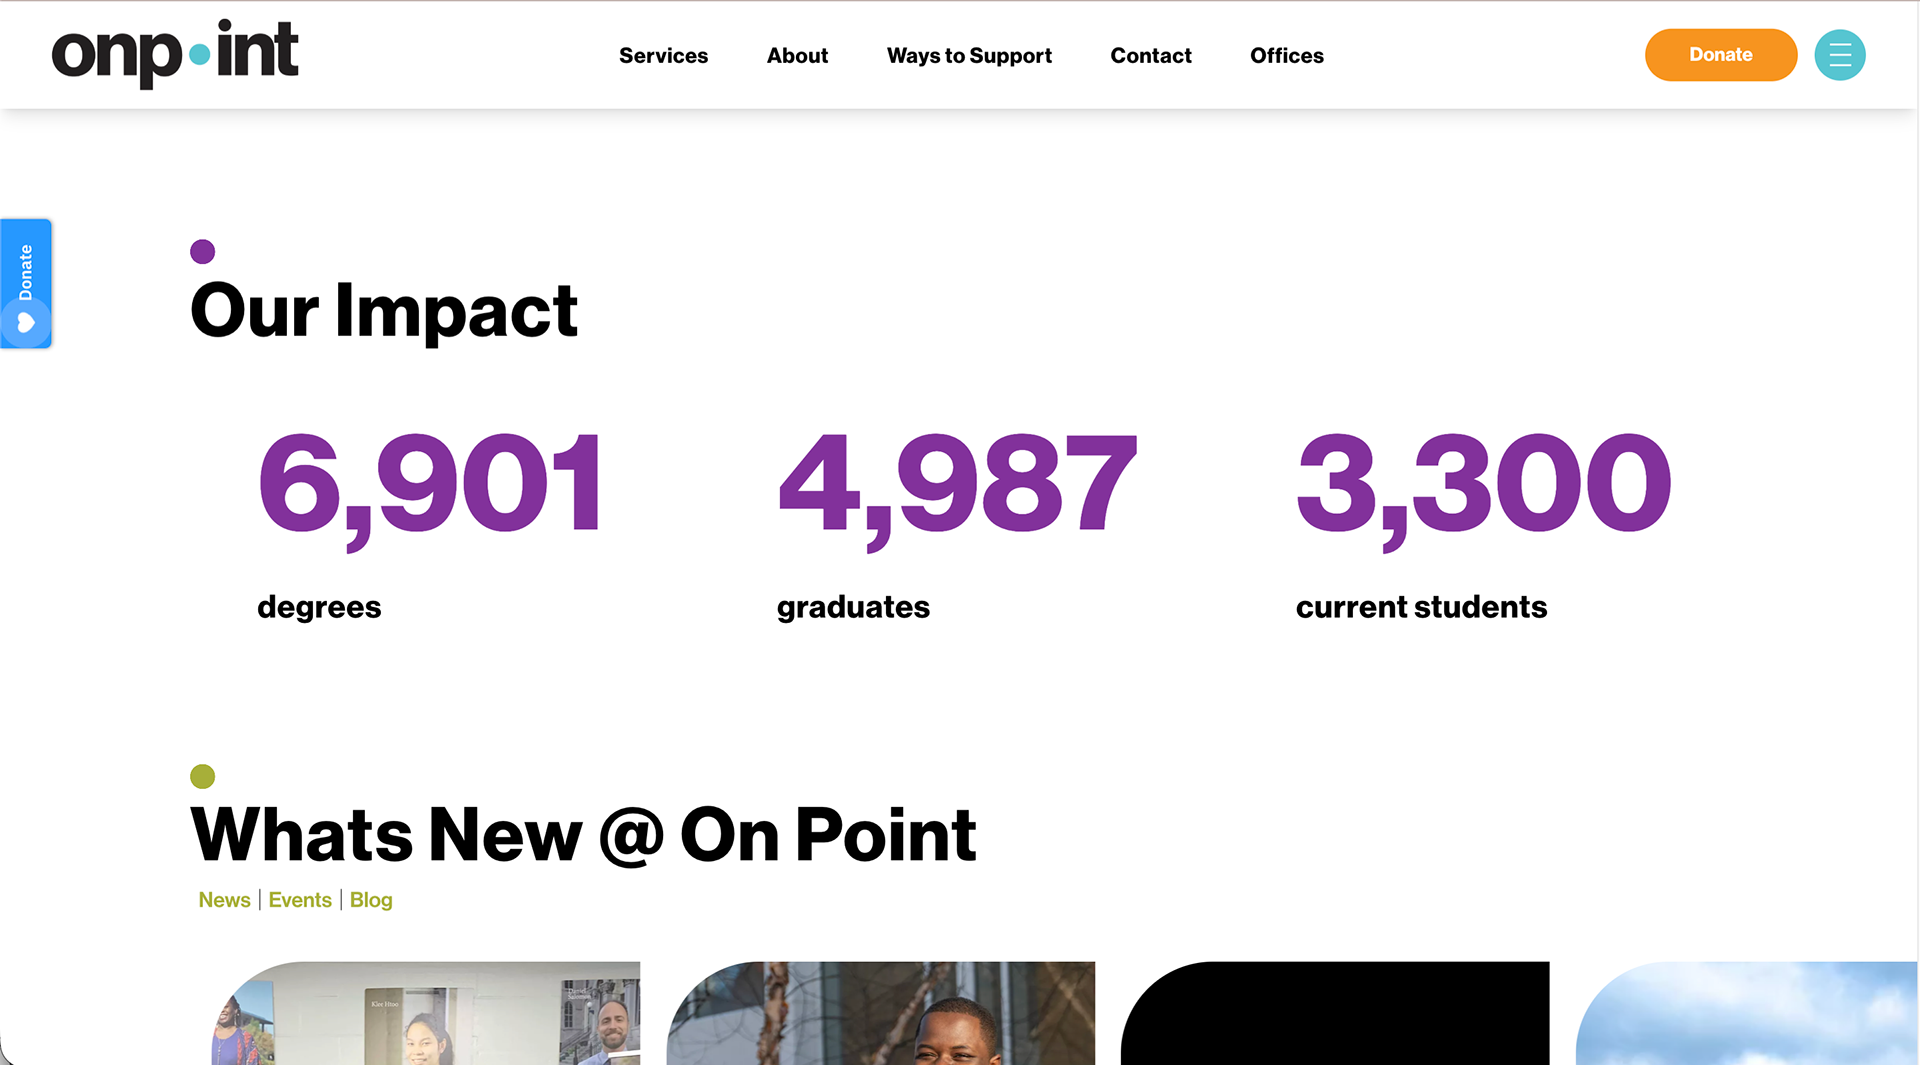The height and width of the screenshot is (1065, 1920).
Task: Open the blue sky thumbnail card
Action: tap(1746, 1013)
